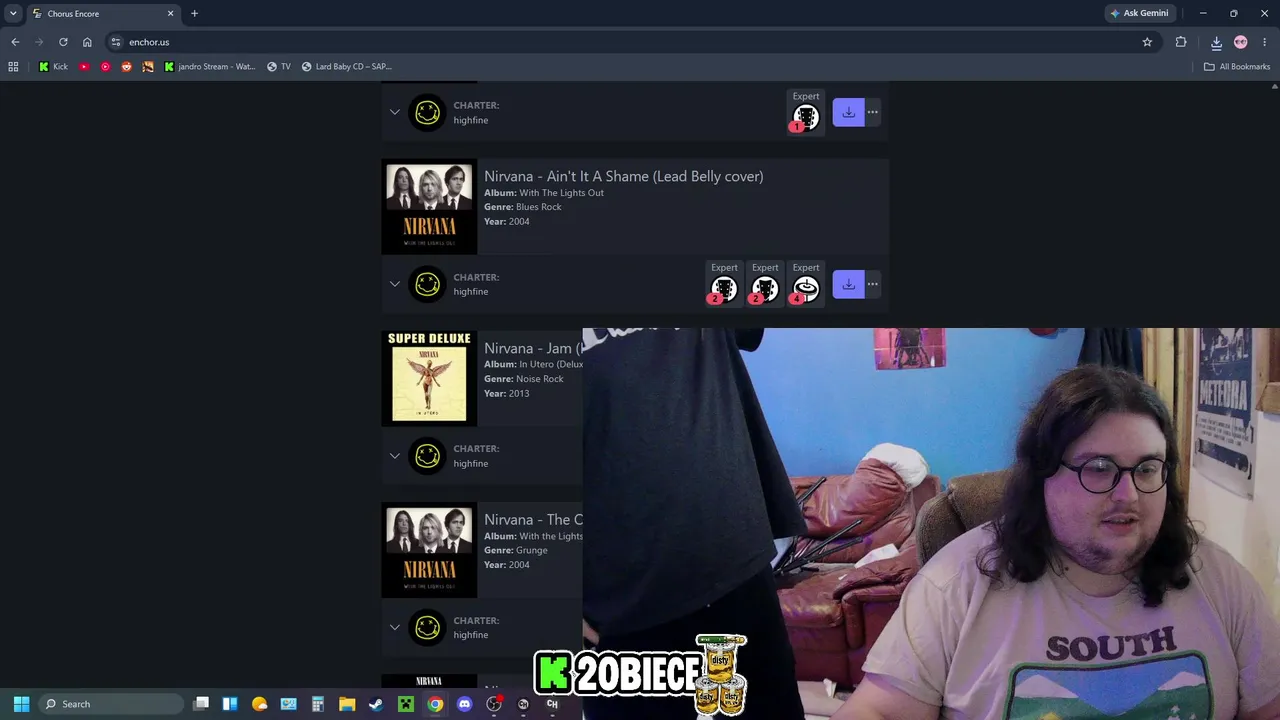The height and width of the screenshot is (720, 1280).
Task: Open the Chrome three-dot menu
Action: pyautogui.click(x=1266, y=42)
